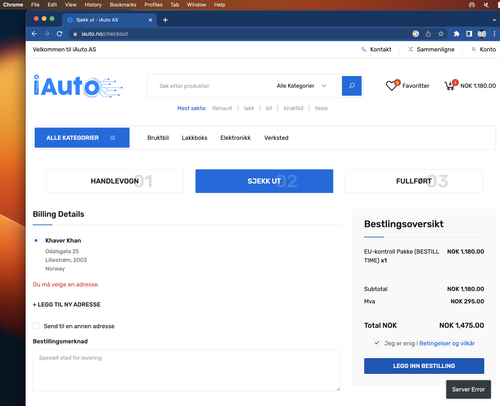
Task: Click the Chrome profile avatar icon
Action: (482, 34)
